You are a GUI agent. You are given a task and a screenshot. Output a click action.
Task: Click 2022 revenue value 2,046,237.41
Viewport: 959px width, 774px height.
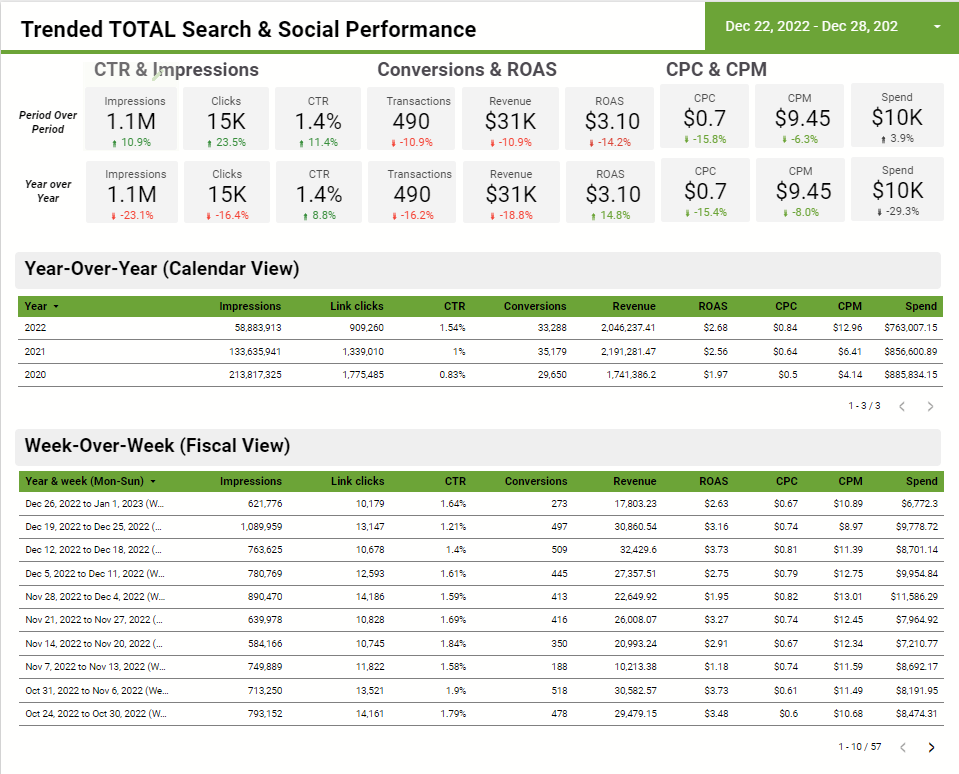[x=628, y=328]
